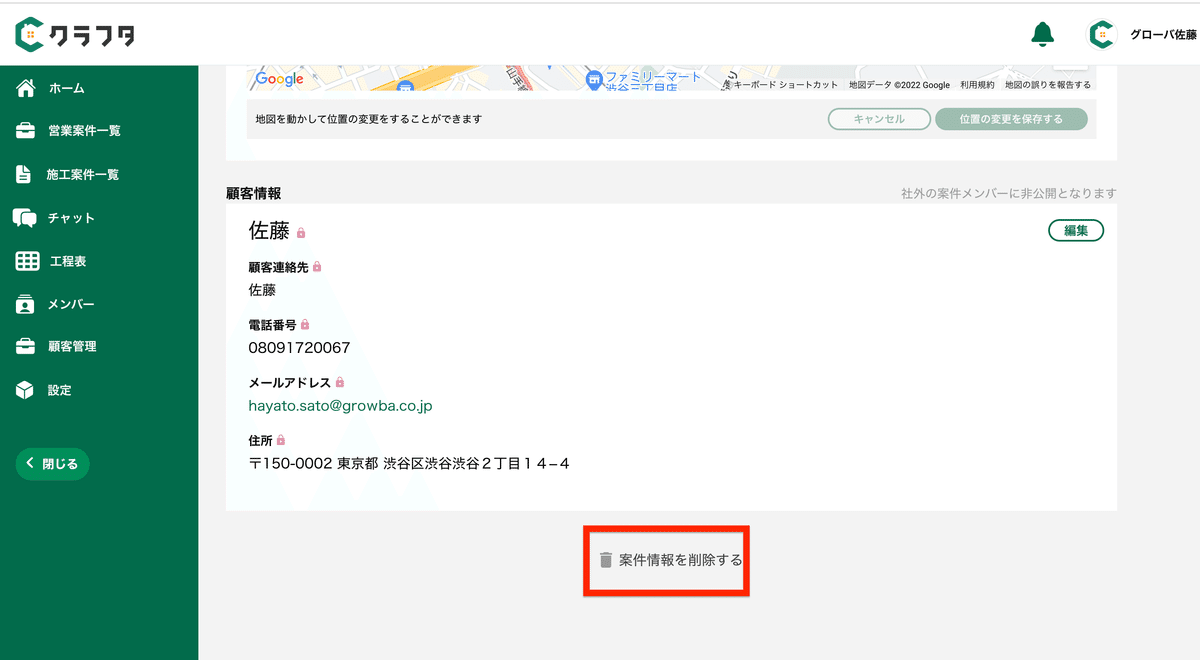Click 地図を動かして位置の変更 instruction text
Screen dimensions: 1200x660
[x=369, y=119]
